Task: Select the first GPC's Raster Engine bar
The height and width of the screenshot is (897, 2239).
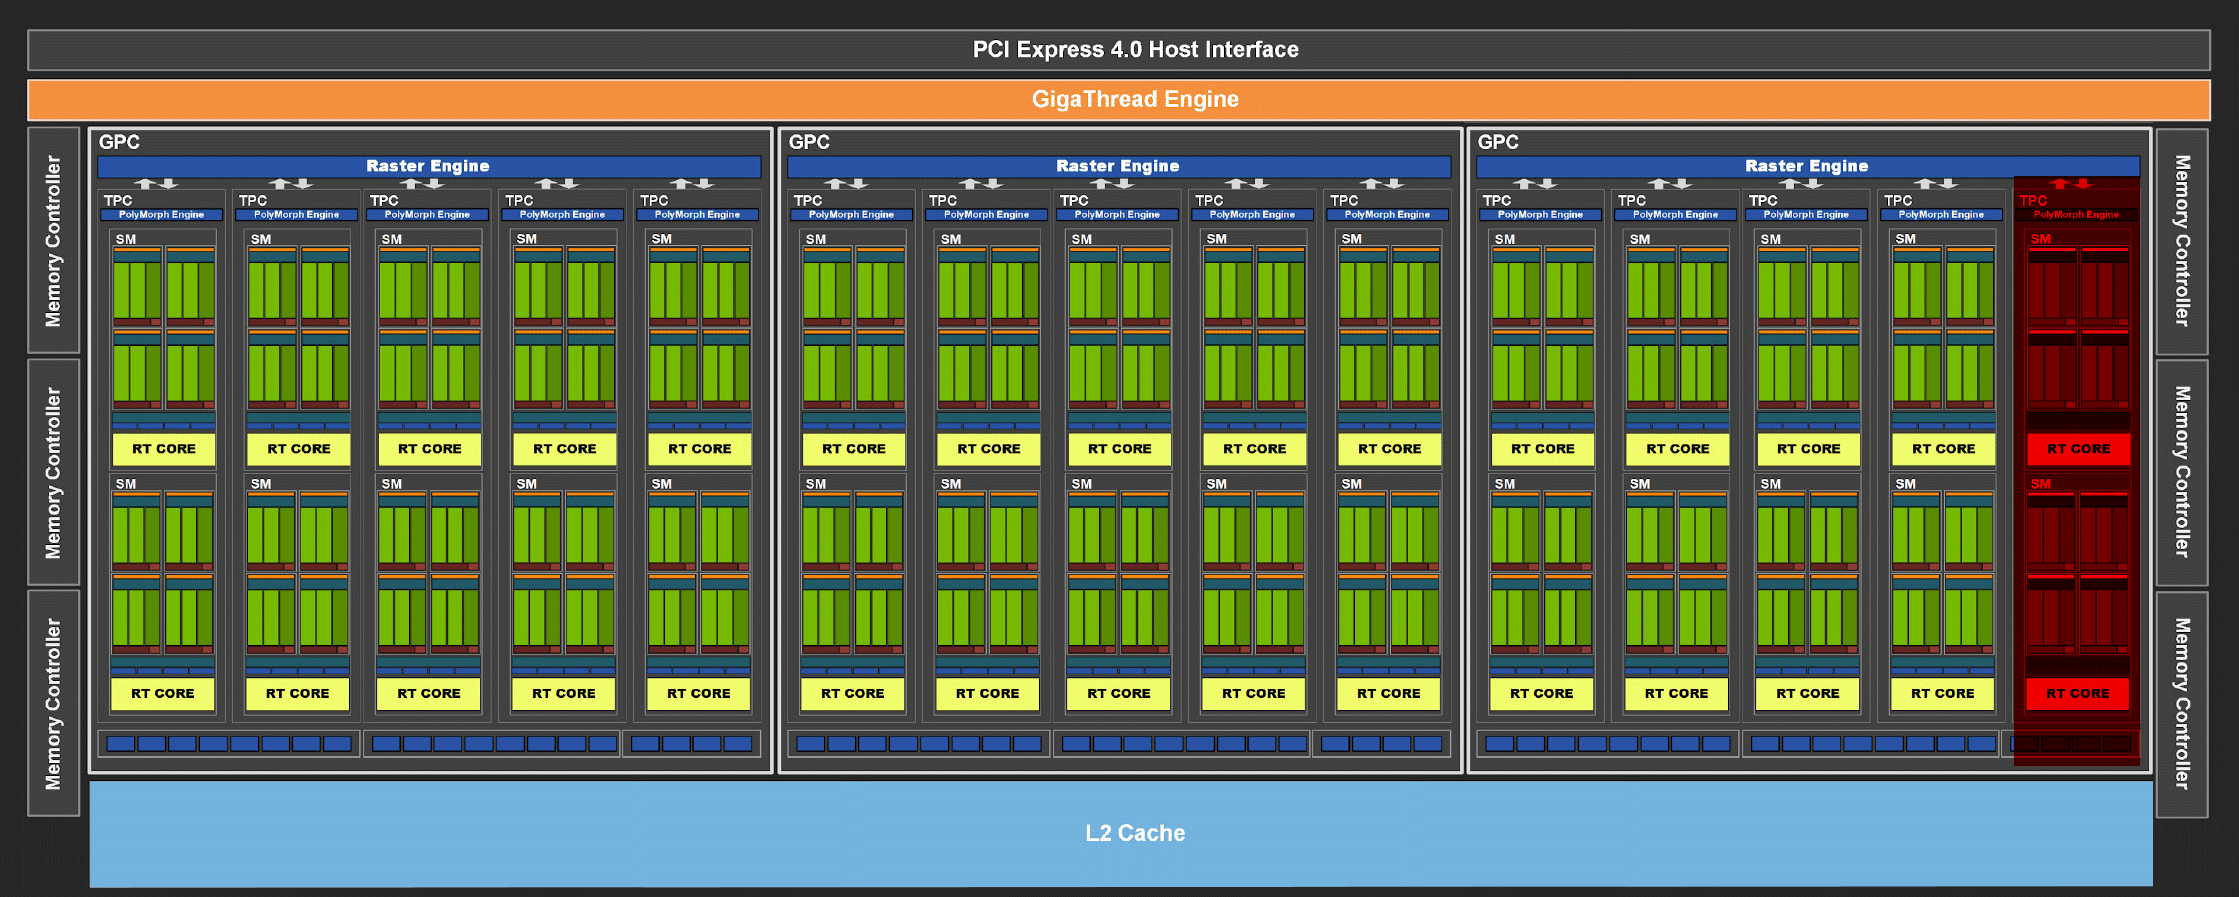Action: point(429,166)
